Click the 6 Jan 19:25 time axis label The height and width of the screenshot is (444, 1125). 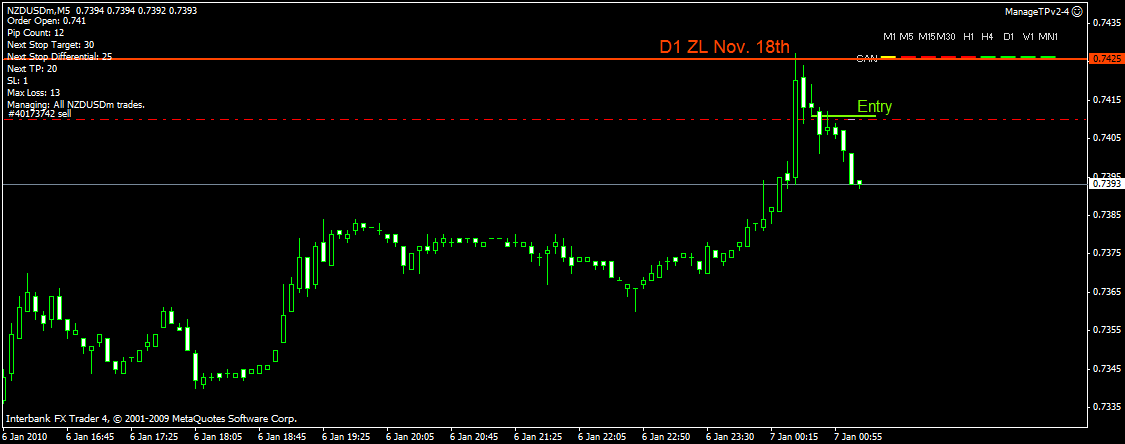[x=346, y=435]
